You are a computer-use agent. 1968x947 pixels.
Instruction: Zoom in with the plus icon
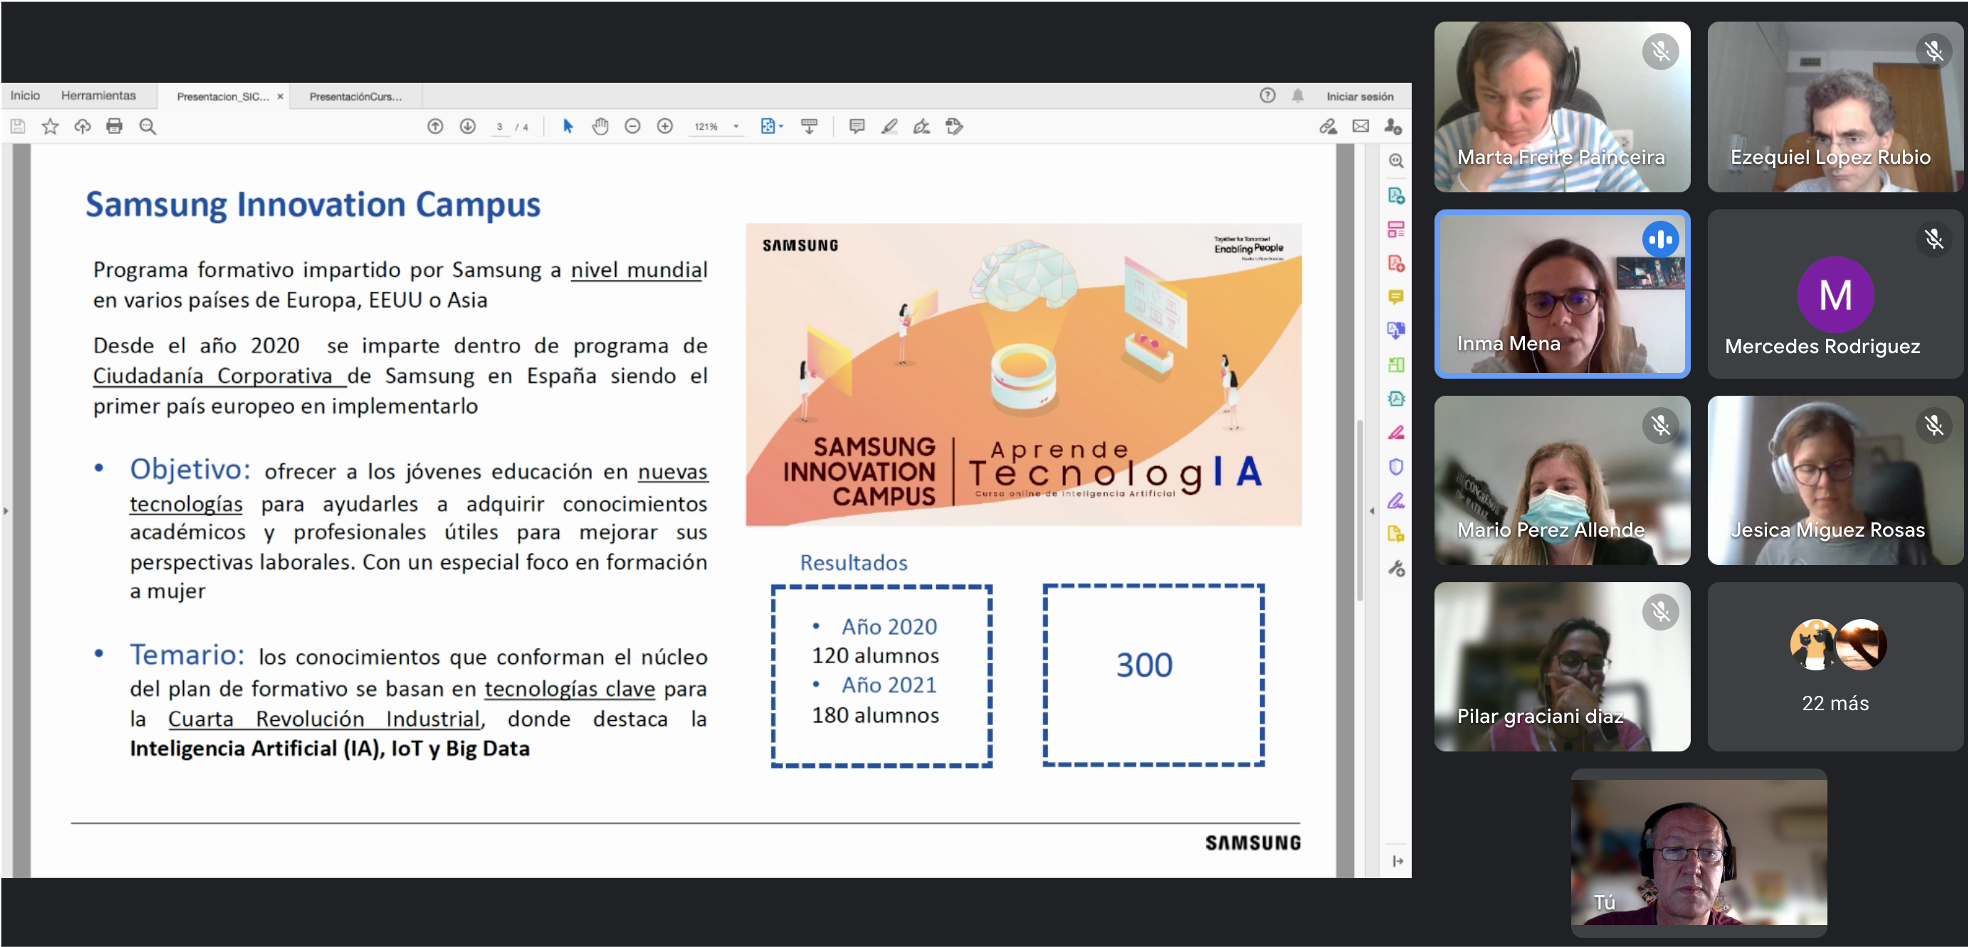pyautogui.click(x=665, y=126)
